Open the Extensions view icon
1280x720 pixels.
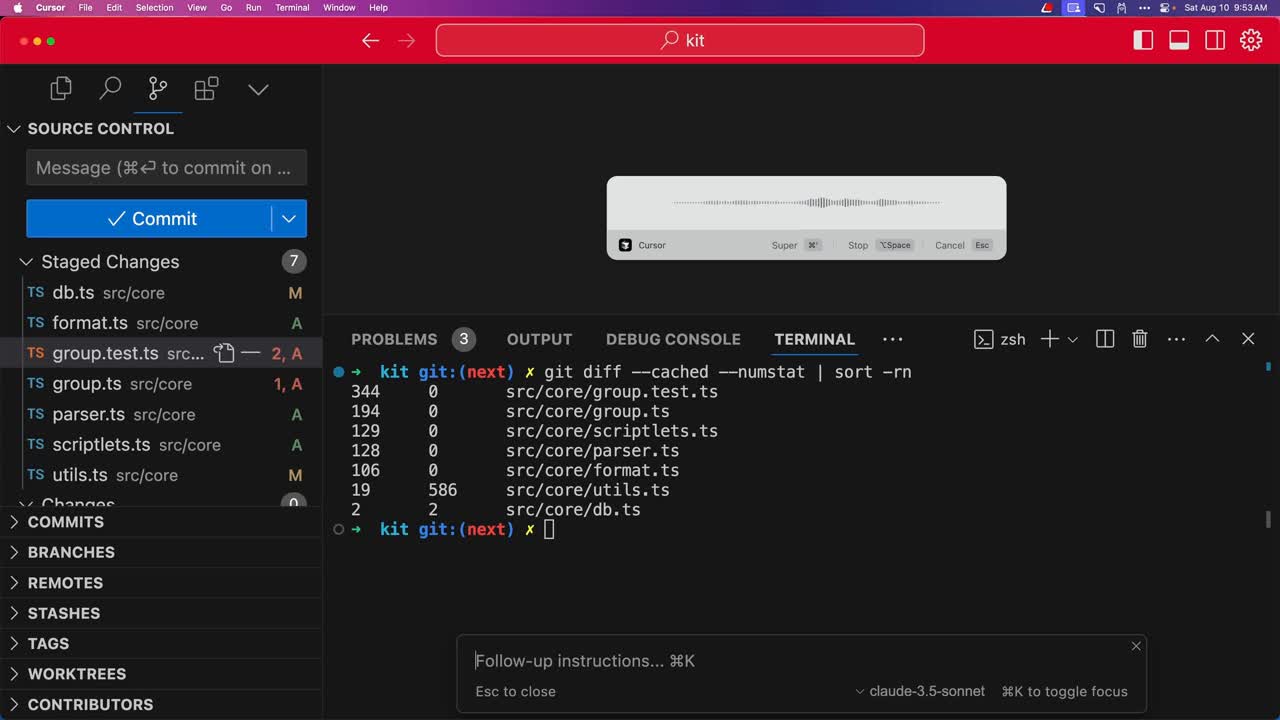tap(206, 89)
